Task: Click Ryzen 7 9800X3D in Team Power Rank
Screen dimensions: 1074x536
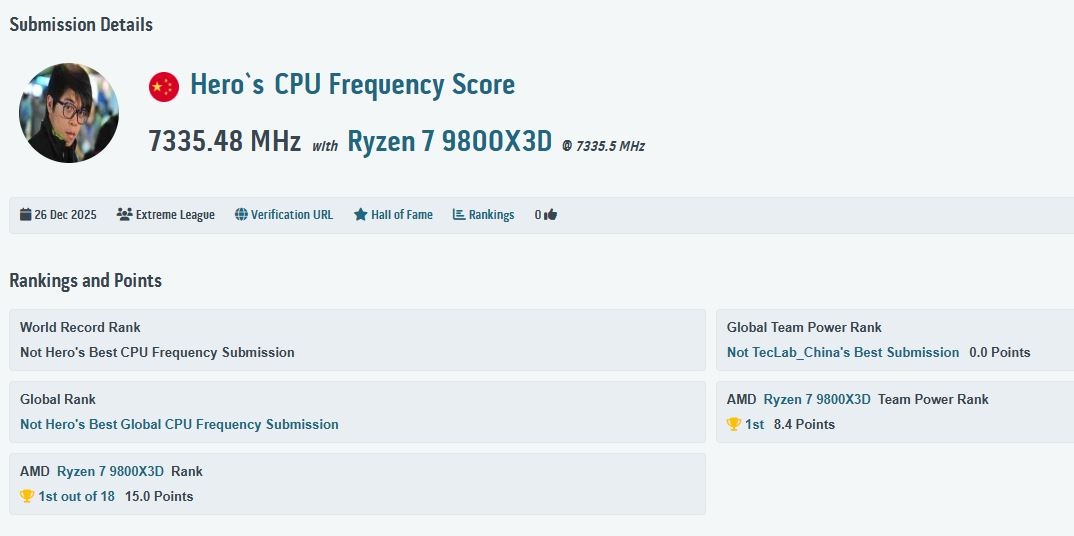Action: coord(817,399)
